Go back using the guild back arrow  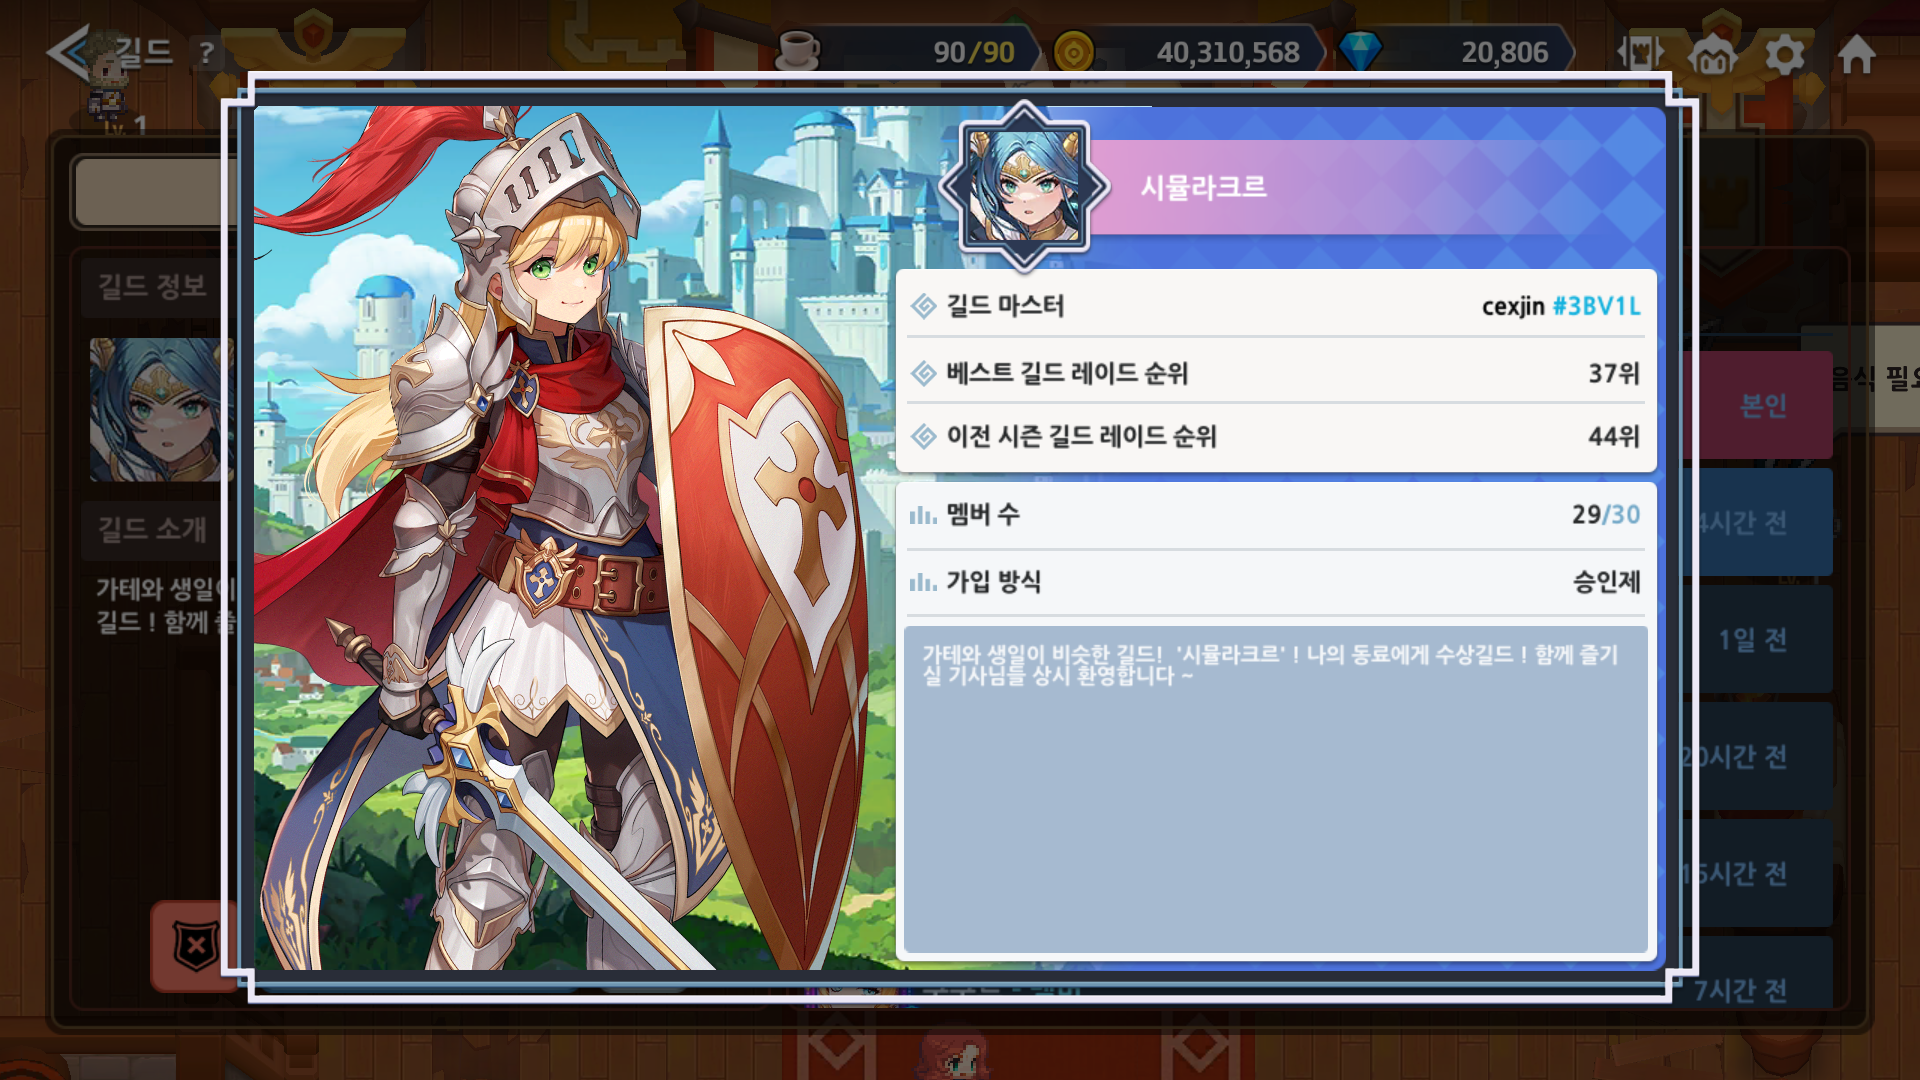[x=68, y=52]
